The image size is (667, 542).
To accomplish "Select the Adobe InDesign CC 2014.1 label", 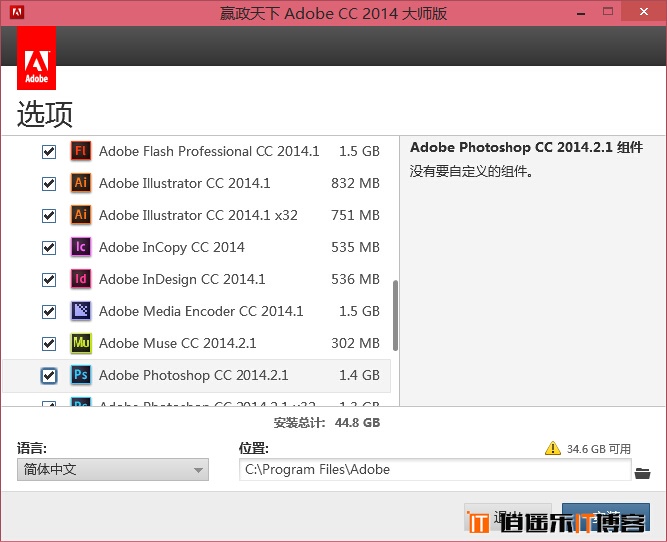I will click(x=182, y=280).
